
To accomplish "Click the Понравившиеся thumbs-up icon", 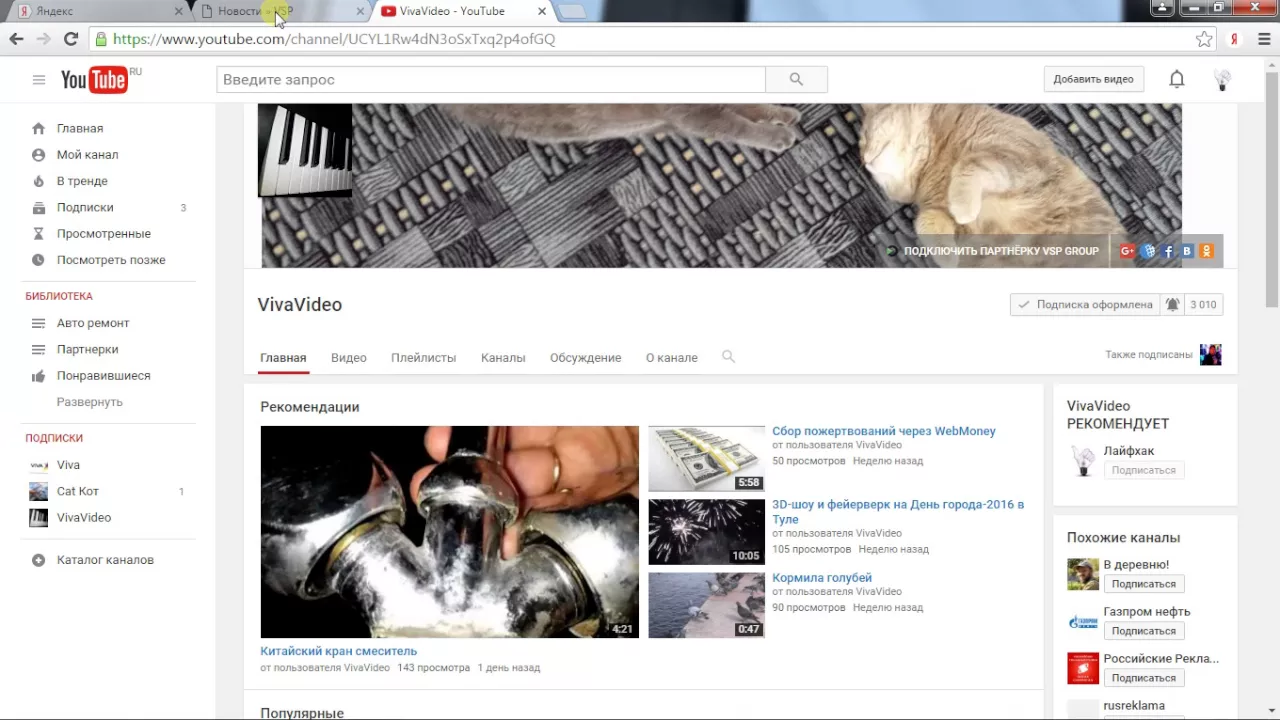I will coord(38,376).
